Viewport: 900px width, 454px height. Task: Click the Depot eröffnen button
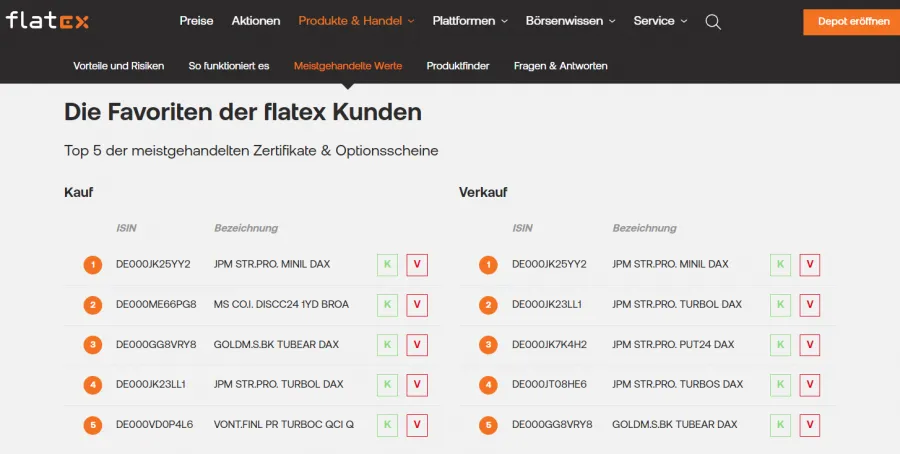tap(852, 22)
